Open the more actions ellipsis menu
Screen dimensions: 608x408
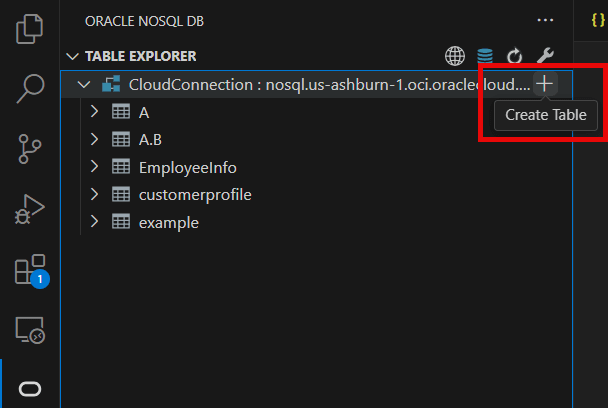coord(544,20)
